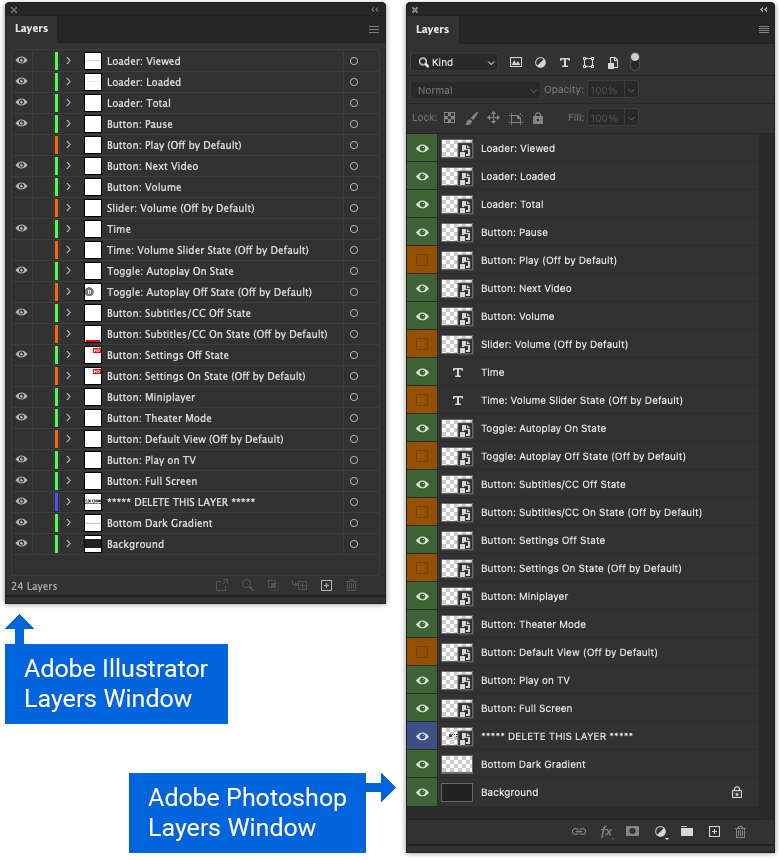The image size is (780, 860).
Task: Expand Loader: Loaded layer in Illustrator
Action: [69, 82]
